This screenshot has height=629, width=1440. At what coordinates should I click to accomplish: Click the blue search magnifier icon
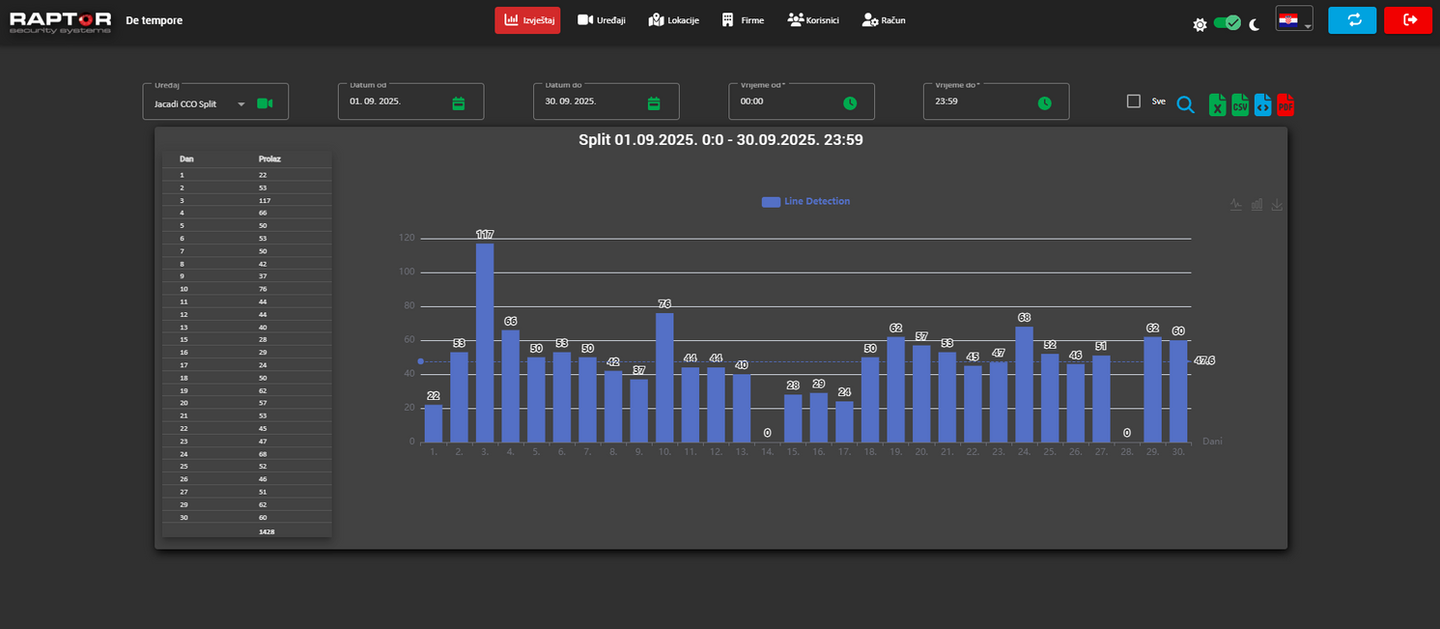point(1185,104)
